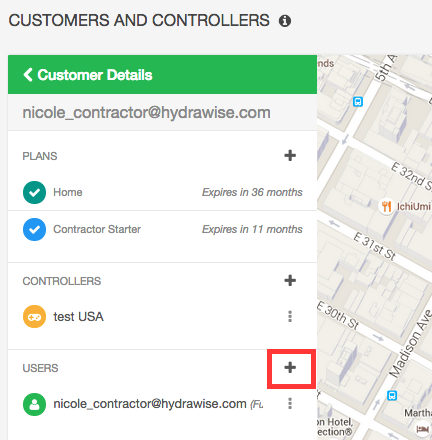The image size is (432, 440).
Task: Click the transit stop icon near 5th Ave
Action: tap(358, 101)
